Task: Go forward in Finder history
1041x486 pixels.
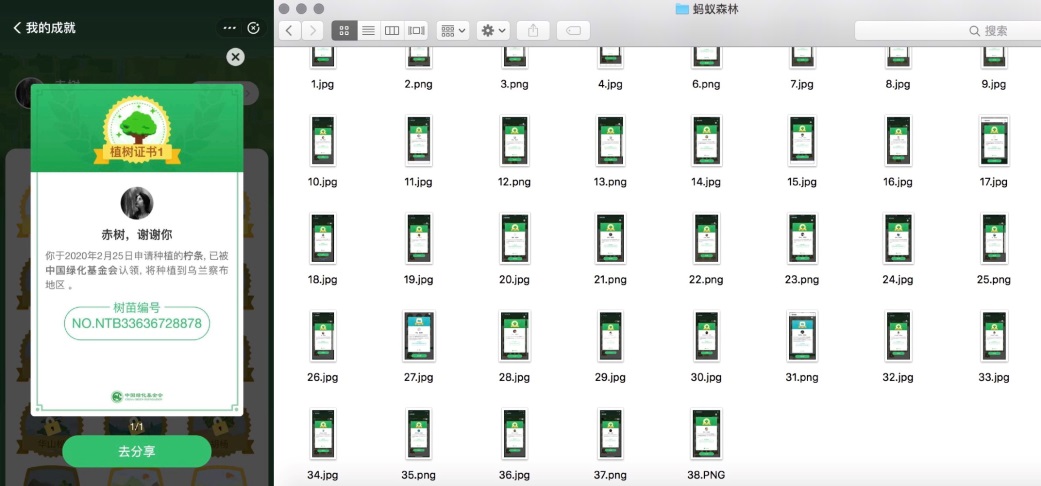Action: pyautogui.click(x=313, y=31)
